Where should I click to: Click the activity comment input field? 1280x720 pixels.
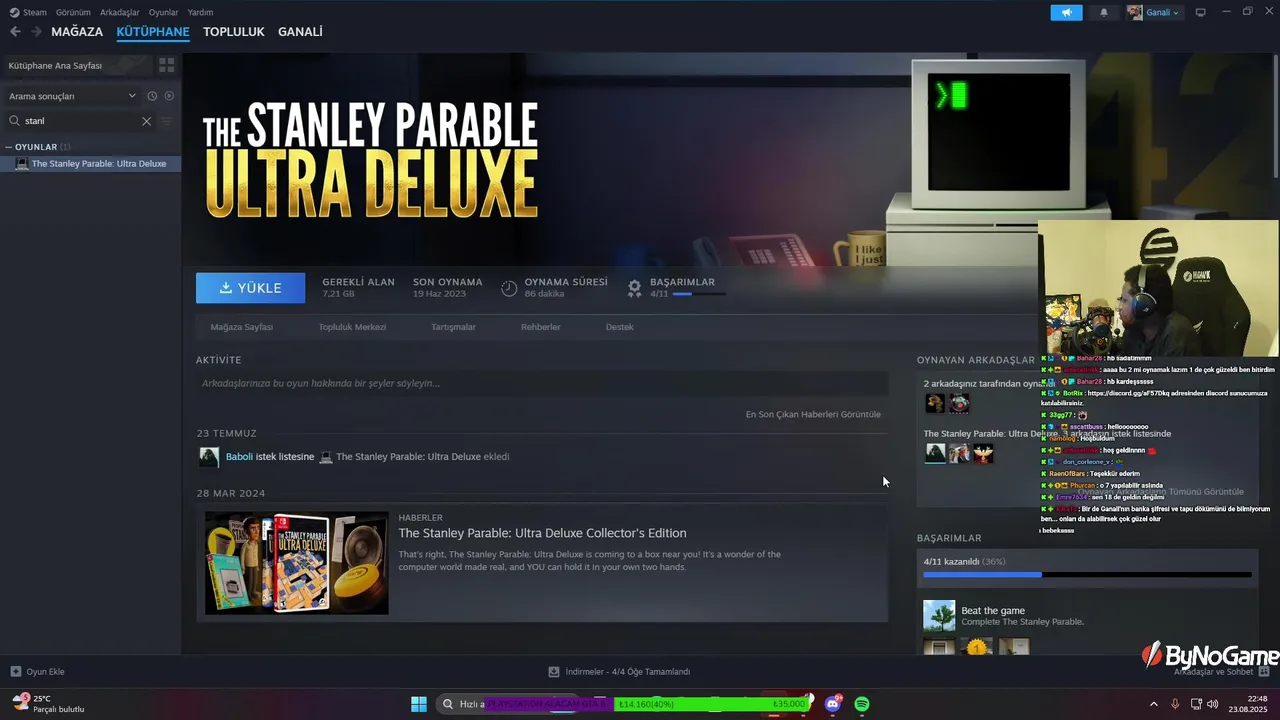click(542, 383)
